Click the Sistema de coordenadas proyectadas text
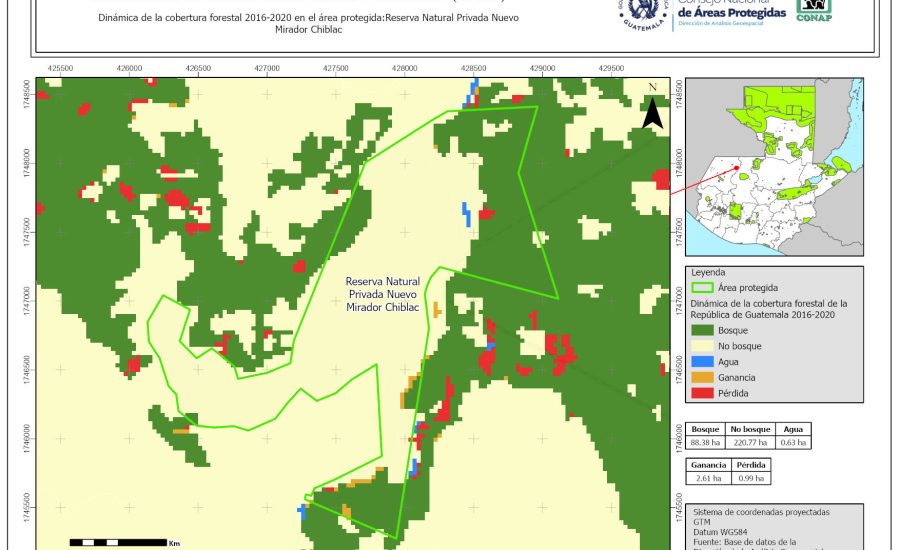The image size is (900, 550). pyautogui.click(x=760, y=512)
